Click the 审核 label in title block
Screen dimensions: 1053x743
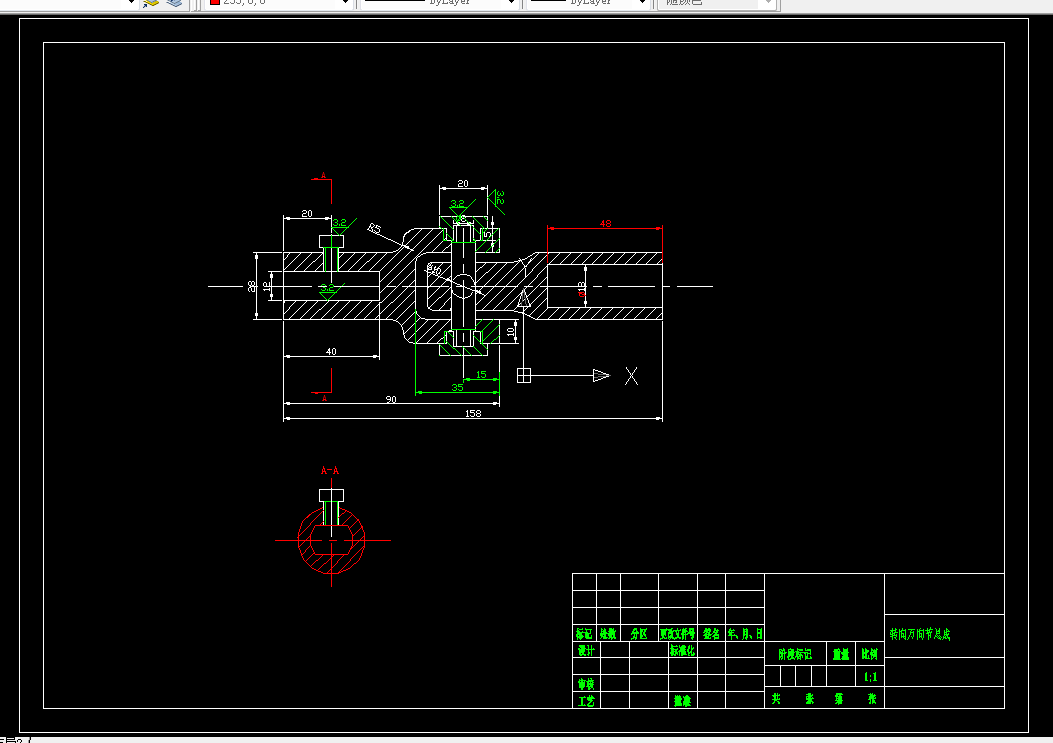(x=586, y=684)
